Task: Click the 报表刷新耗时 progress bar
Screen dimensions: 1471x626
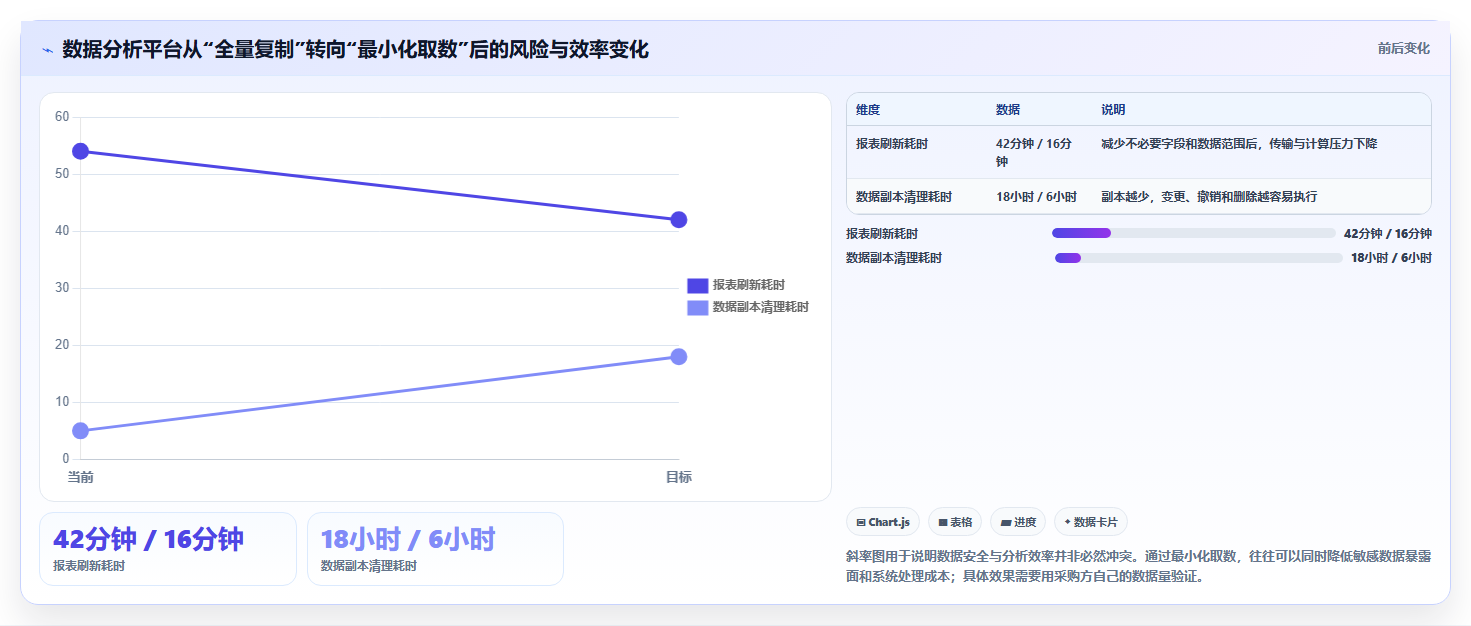Action: click(1194, 233)
